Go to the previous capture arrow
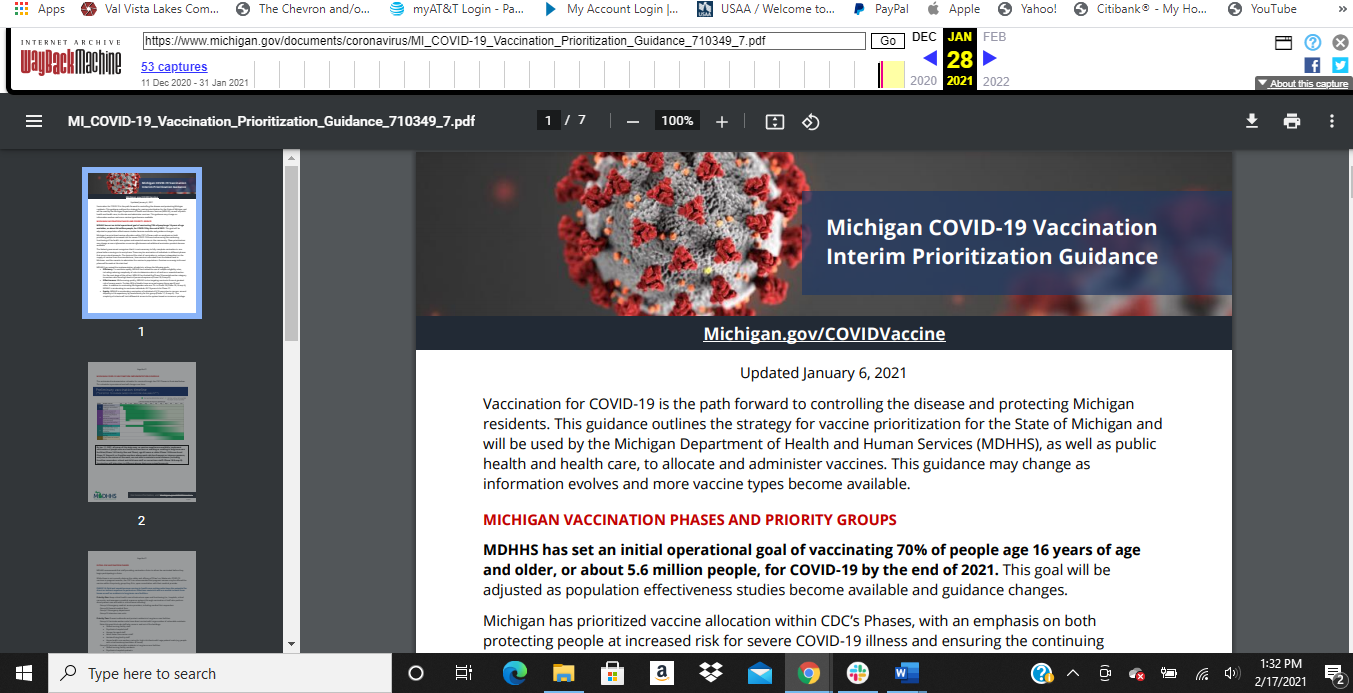Viewport: 1353px width, 693px height. point(929,58)
